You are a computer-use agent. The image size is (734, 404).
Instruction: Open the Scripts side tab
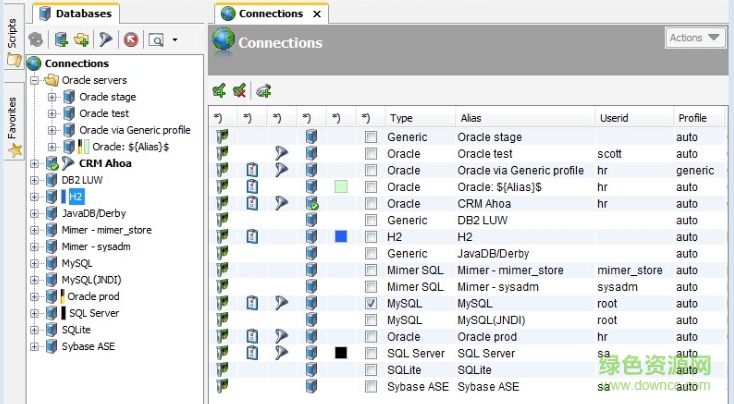(x=12, y=33)
